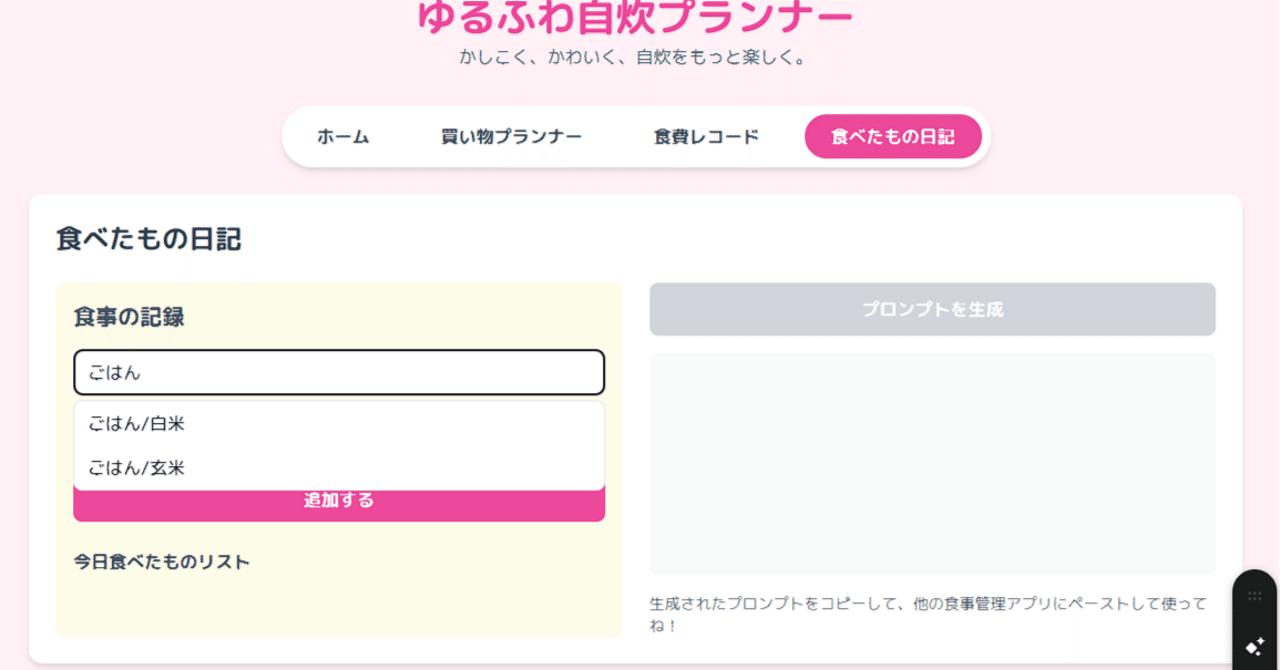Switch to the 食費レコード tab
1280x670 pixels.
tap(706, 137)
